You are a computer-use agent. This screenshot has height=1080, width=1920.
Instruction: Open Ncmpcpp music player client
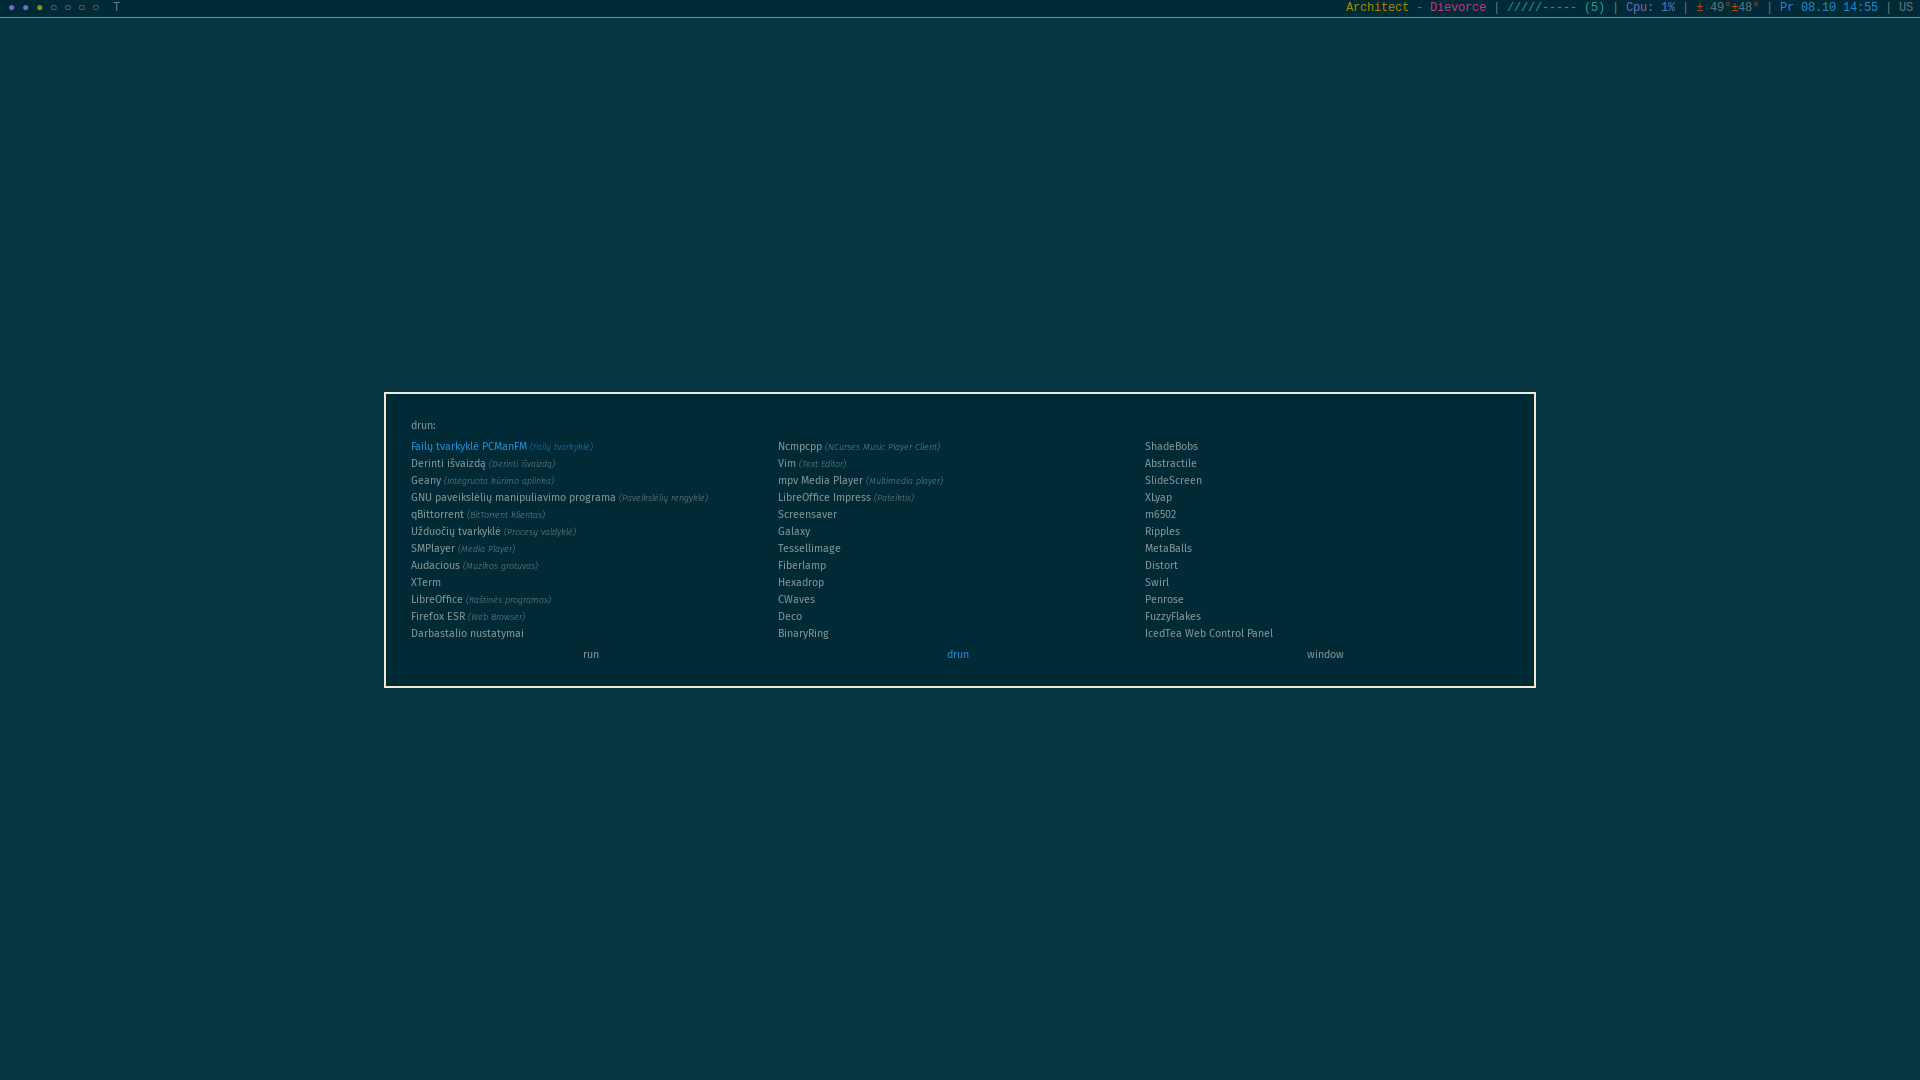[800, 447]
